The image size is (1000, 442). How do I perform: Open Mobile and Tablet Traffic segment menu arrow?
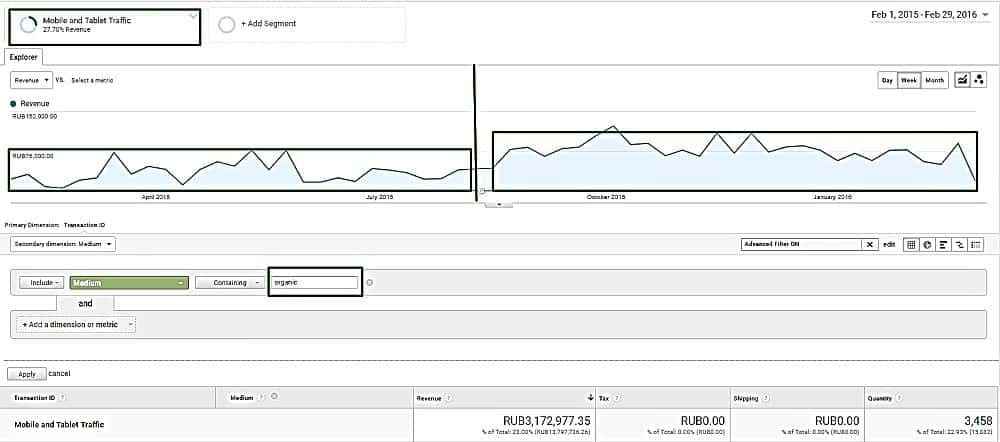[193, 17]
